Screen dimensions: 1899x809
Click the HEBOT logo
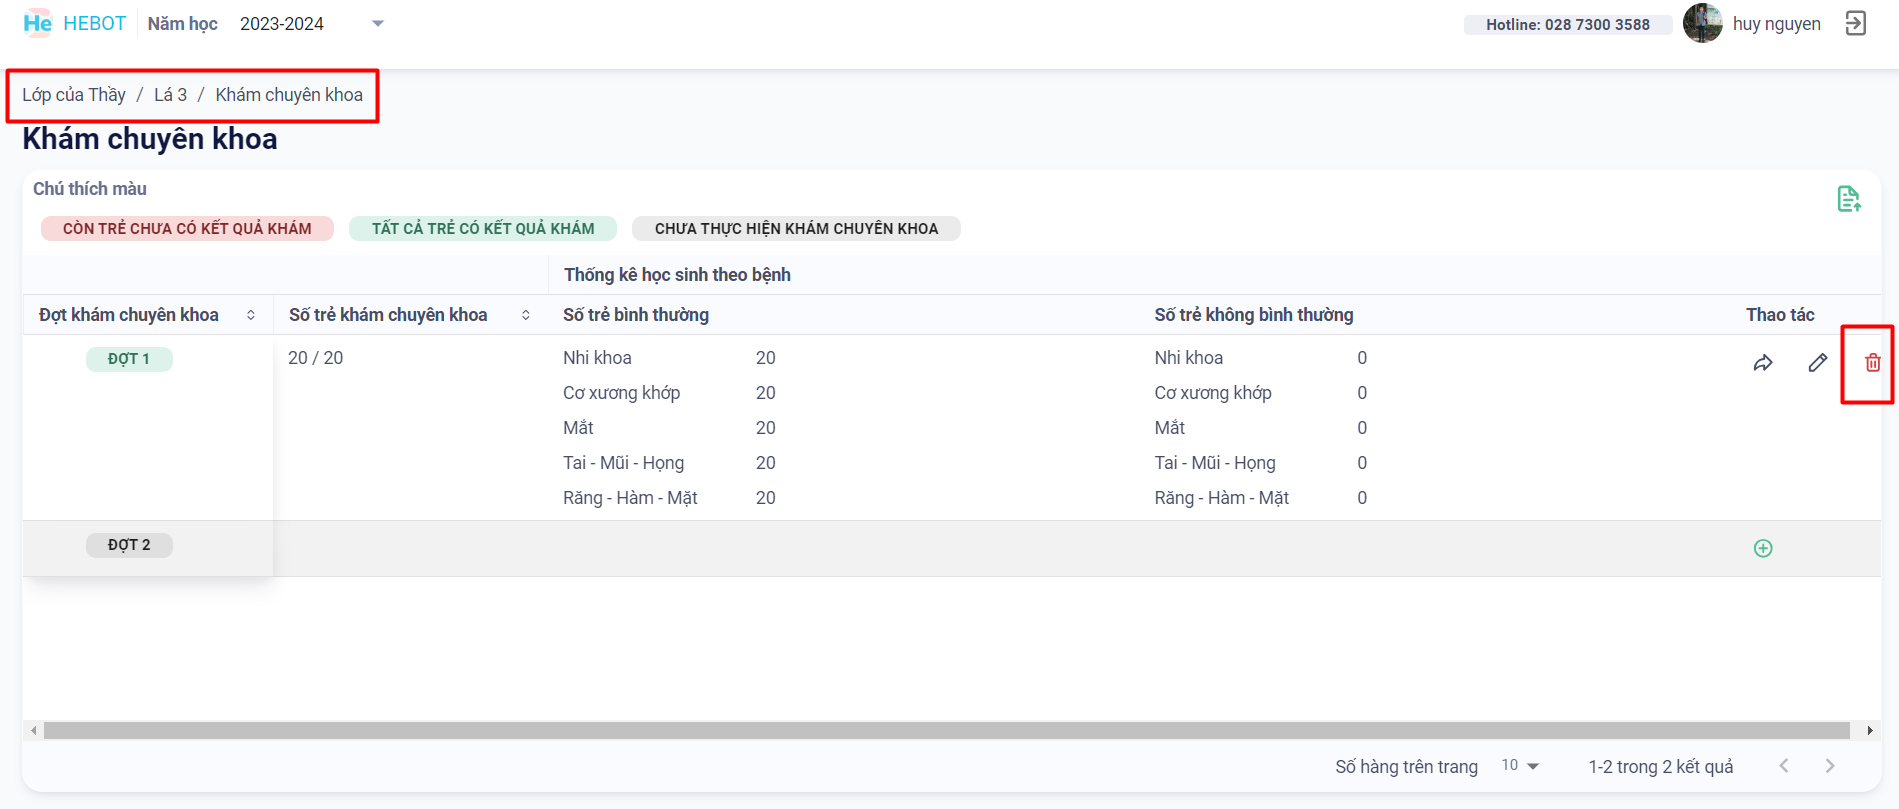pyautogui.click(x=75, y=24)
